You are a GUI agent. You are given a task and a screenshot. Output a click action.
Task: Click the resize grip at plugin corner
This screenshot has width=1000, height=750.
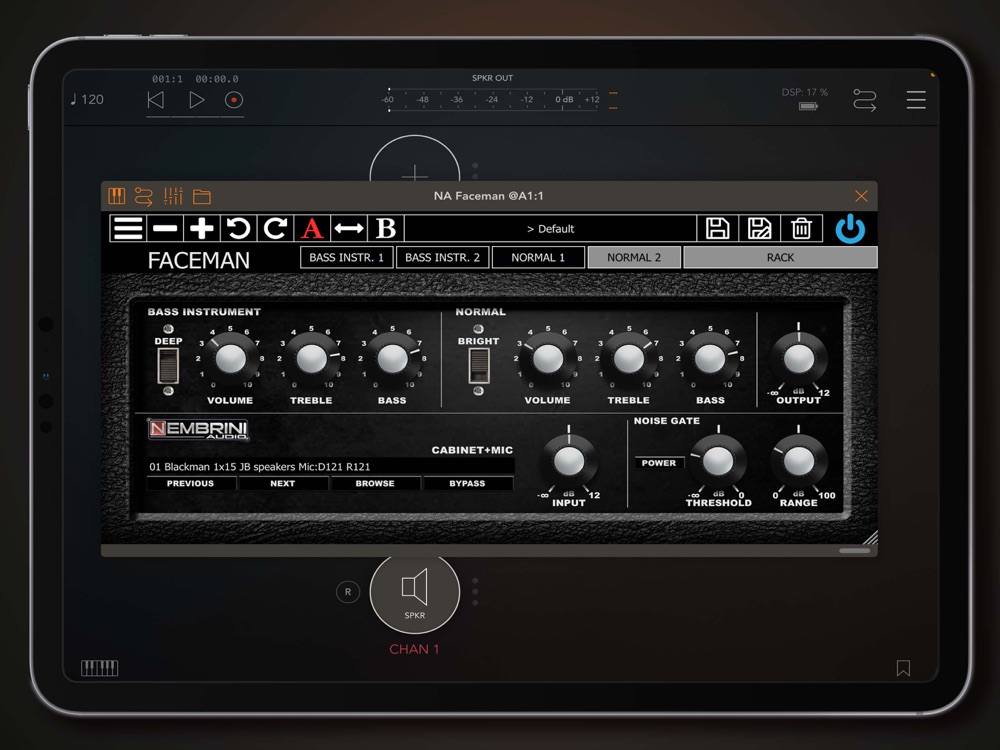click(871, 537)
